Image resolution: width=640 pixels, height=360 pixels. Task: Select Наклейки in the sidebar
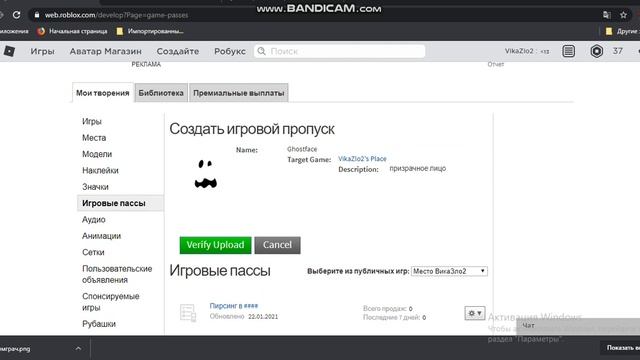pyautogui.click(x=100, y=170)
